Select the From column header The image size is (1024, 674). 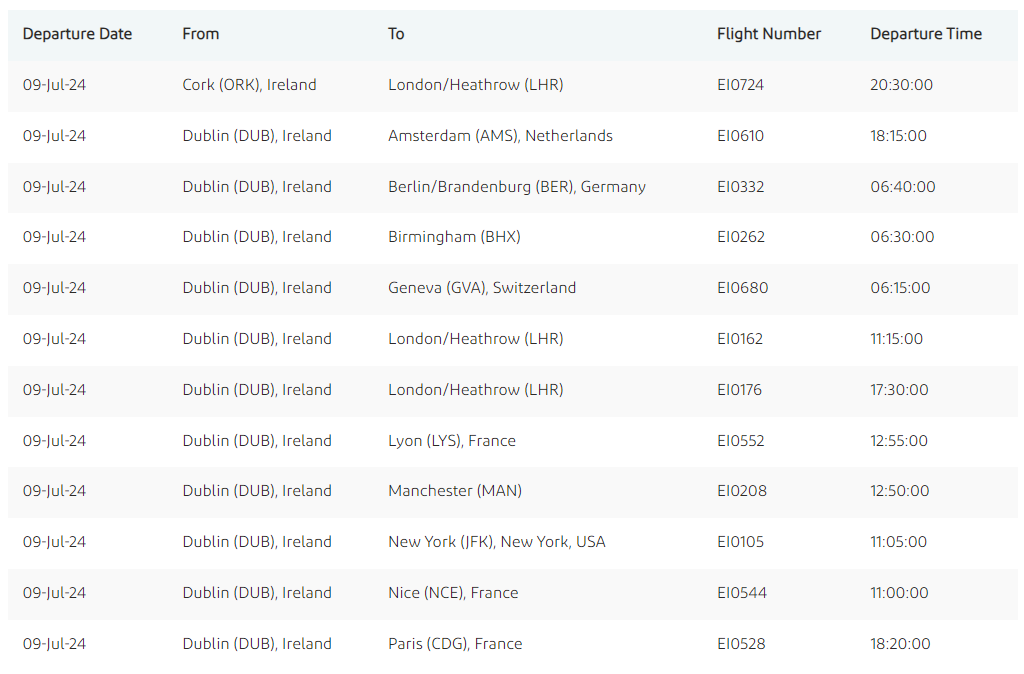tap(200, 34)
